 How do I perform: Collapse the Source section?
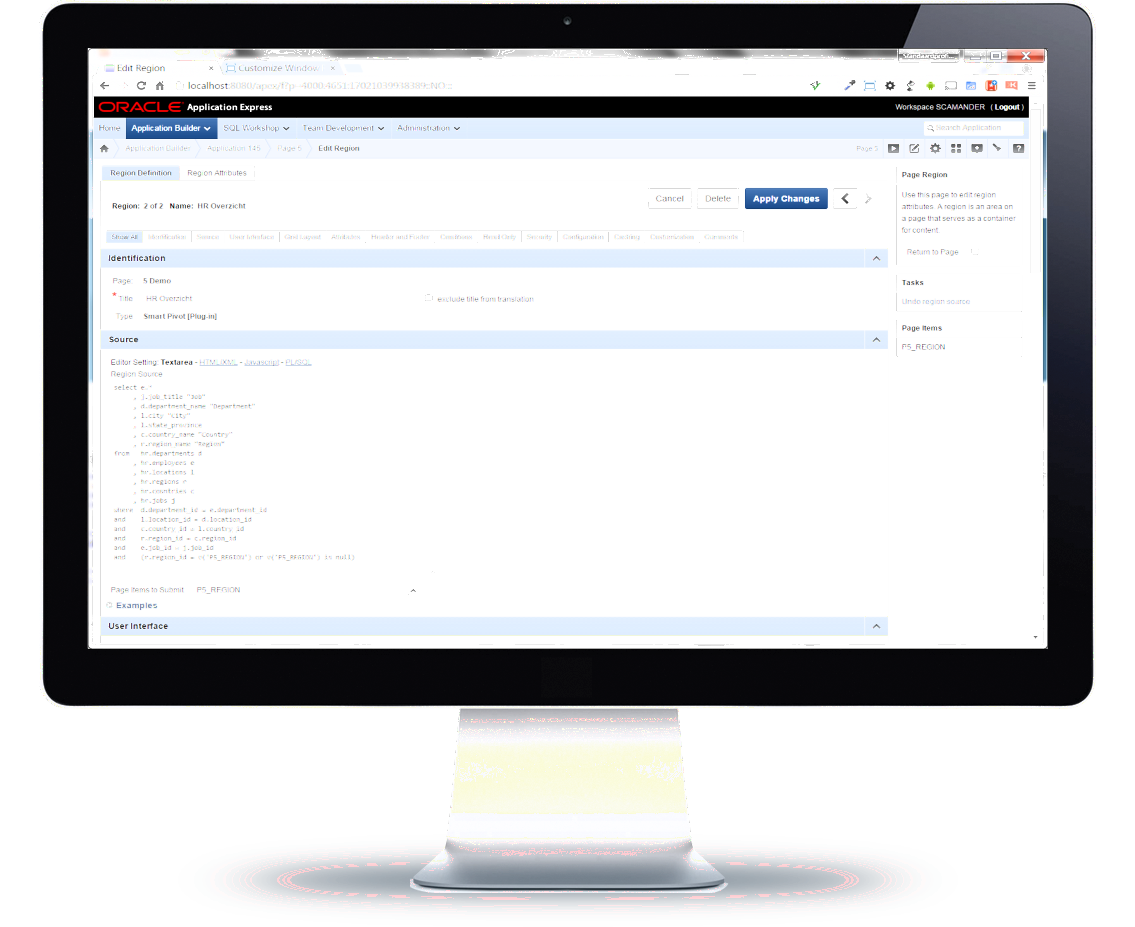tap(876, 340)
